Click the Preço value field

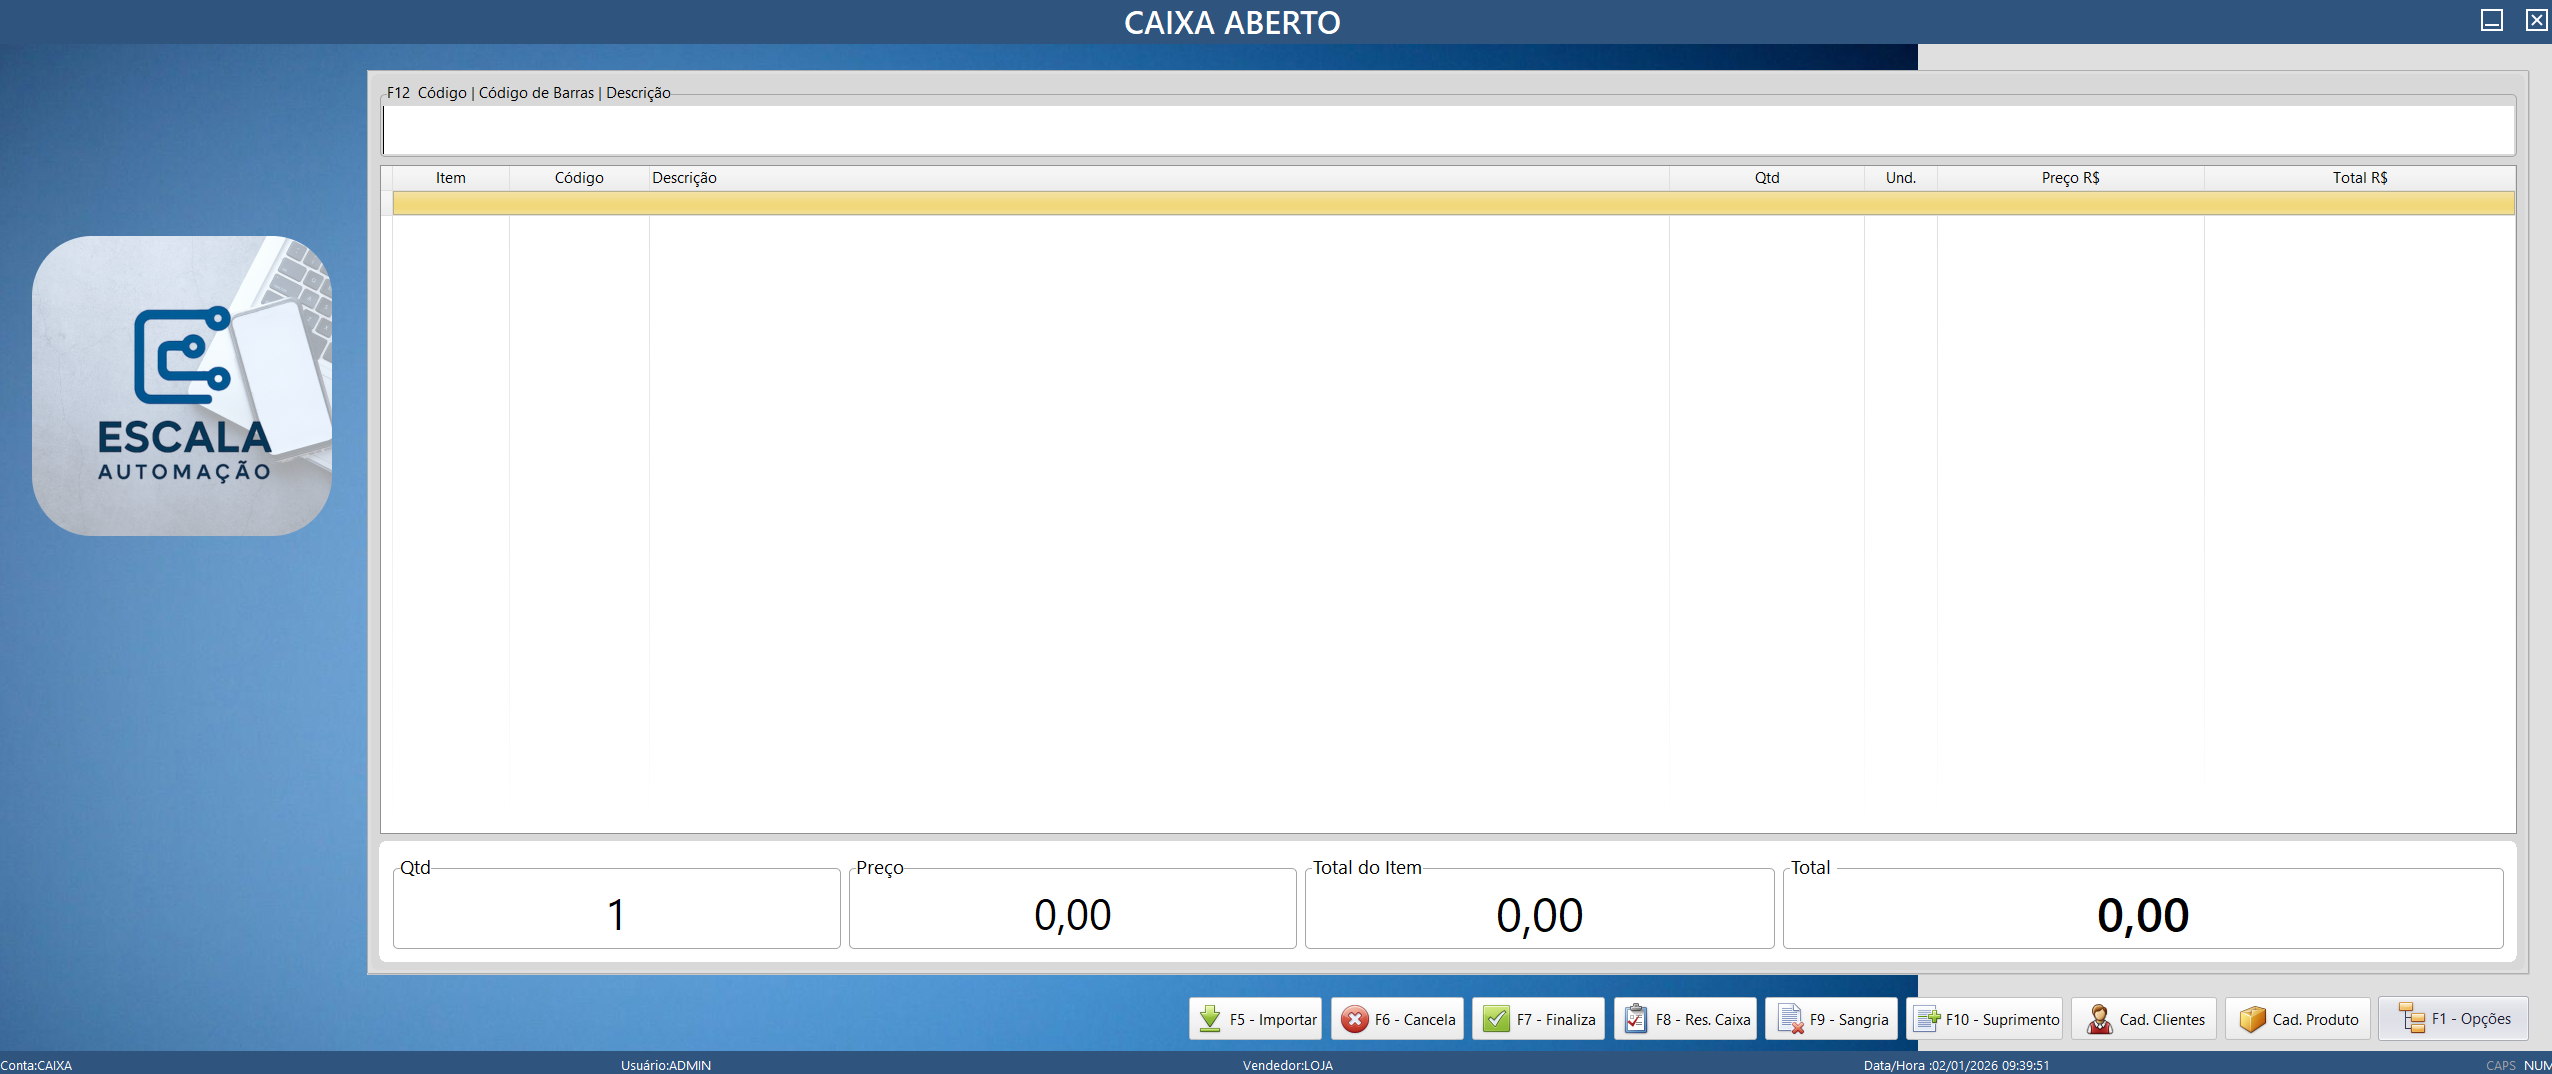1072,914
